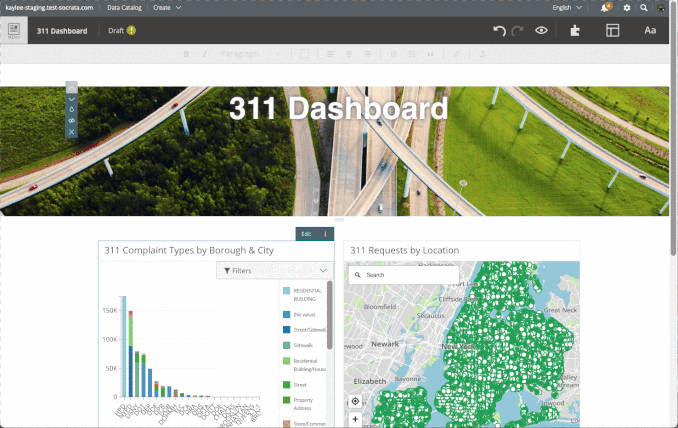Image resolution: width=678 pixels, height=428 pixels.
Task: Delete the hero block with X
Action: pyautogui.click(x=72, y=132)
